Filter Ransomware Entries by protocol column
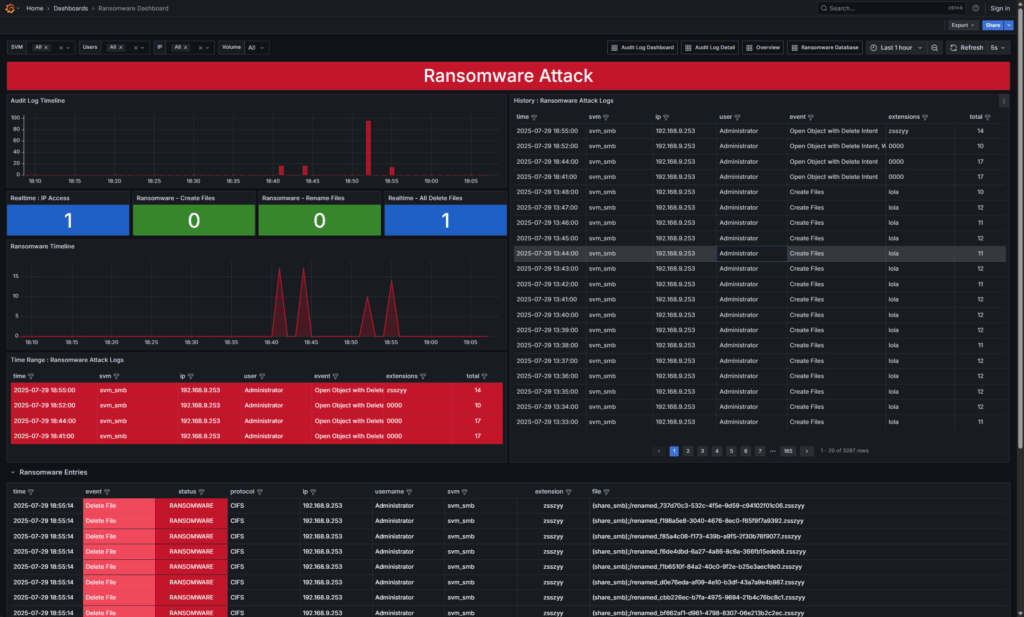The image size is (1024, 617). click(x=259, y=492)
